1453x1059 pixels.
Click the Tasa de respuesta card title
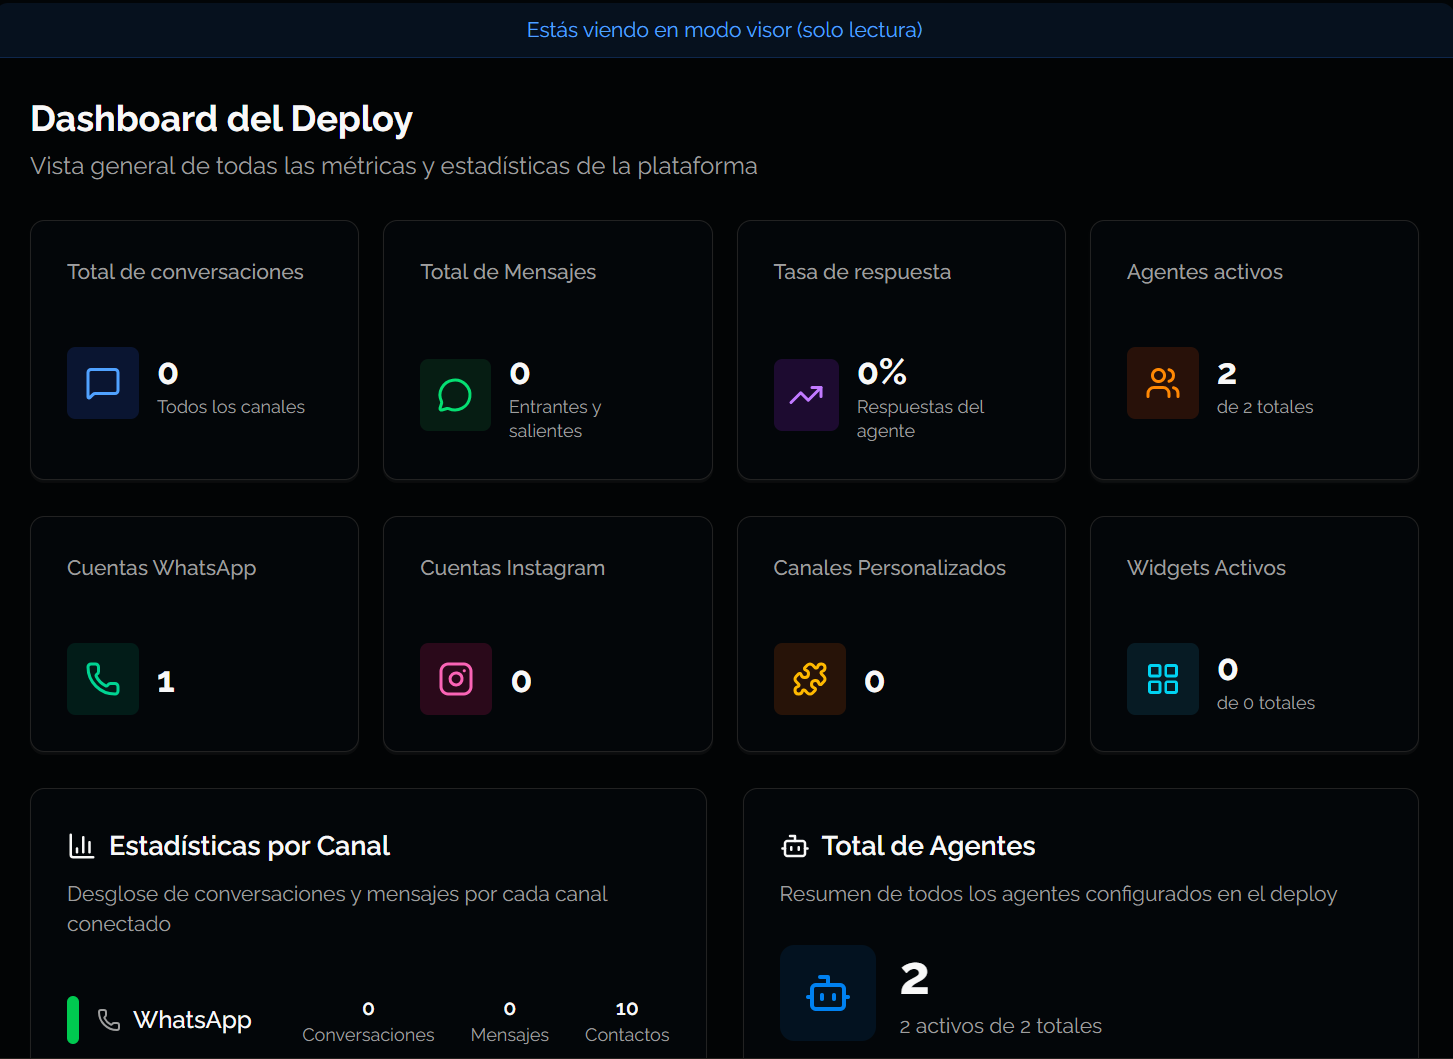[x=862, y=272]
